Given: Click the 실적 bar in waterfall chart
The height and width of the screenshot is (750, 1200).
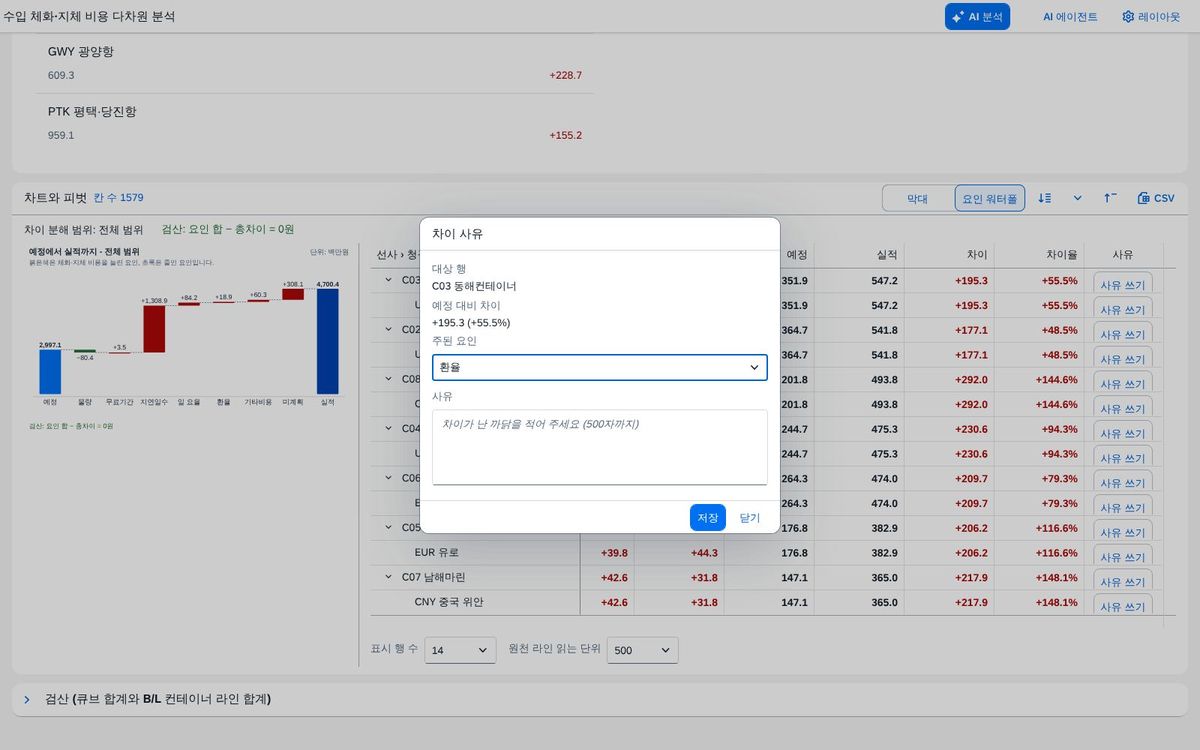Looking at the screenshot, I should click(327, 341).
